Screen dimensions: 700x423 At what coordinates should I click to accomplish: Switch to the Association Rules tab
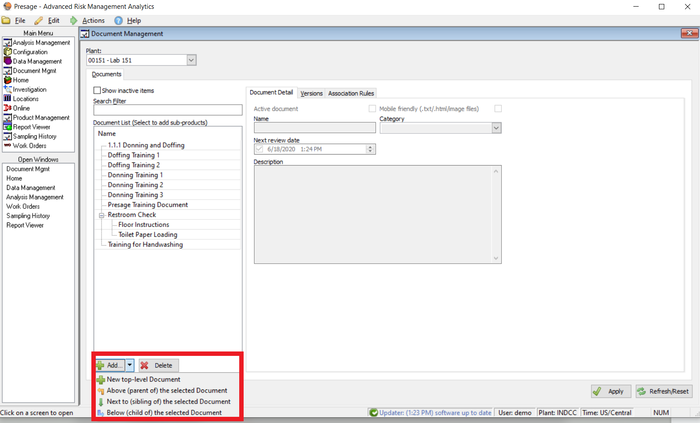coord(350,93)
